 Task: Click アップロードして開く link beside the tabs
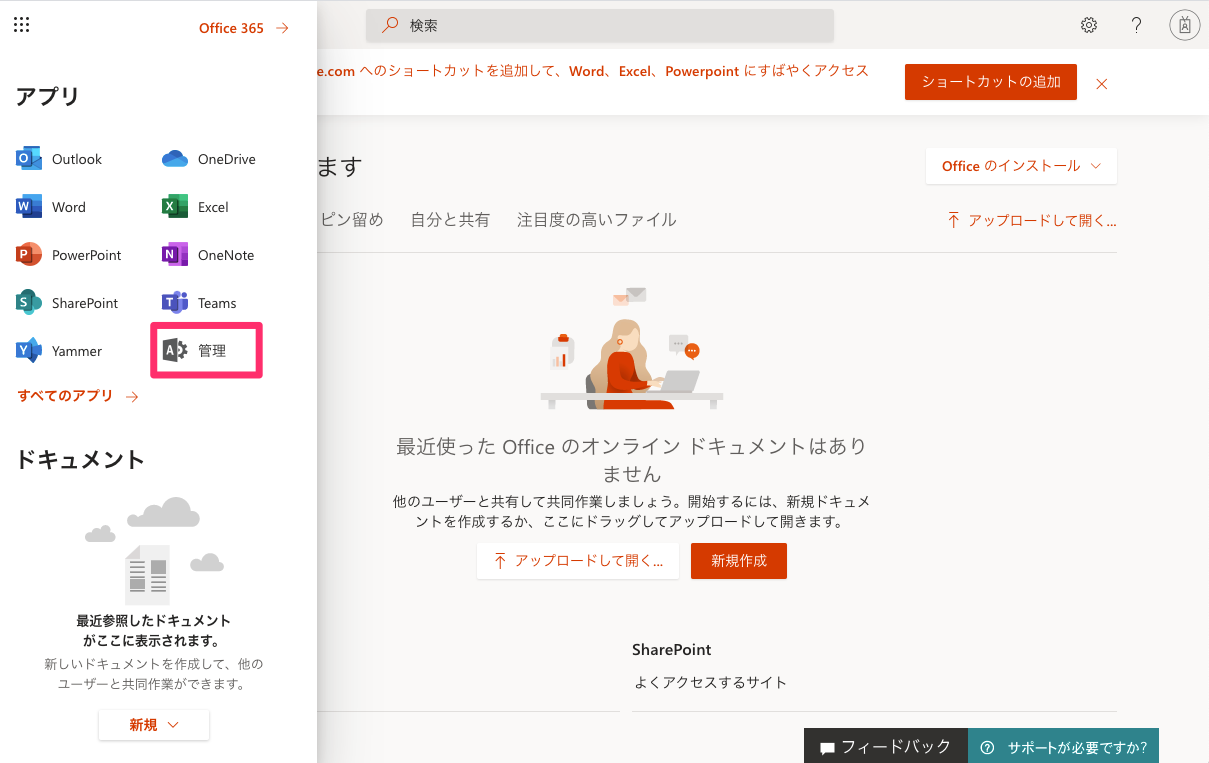(1032, 220)
